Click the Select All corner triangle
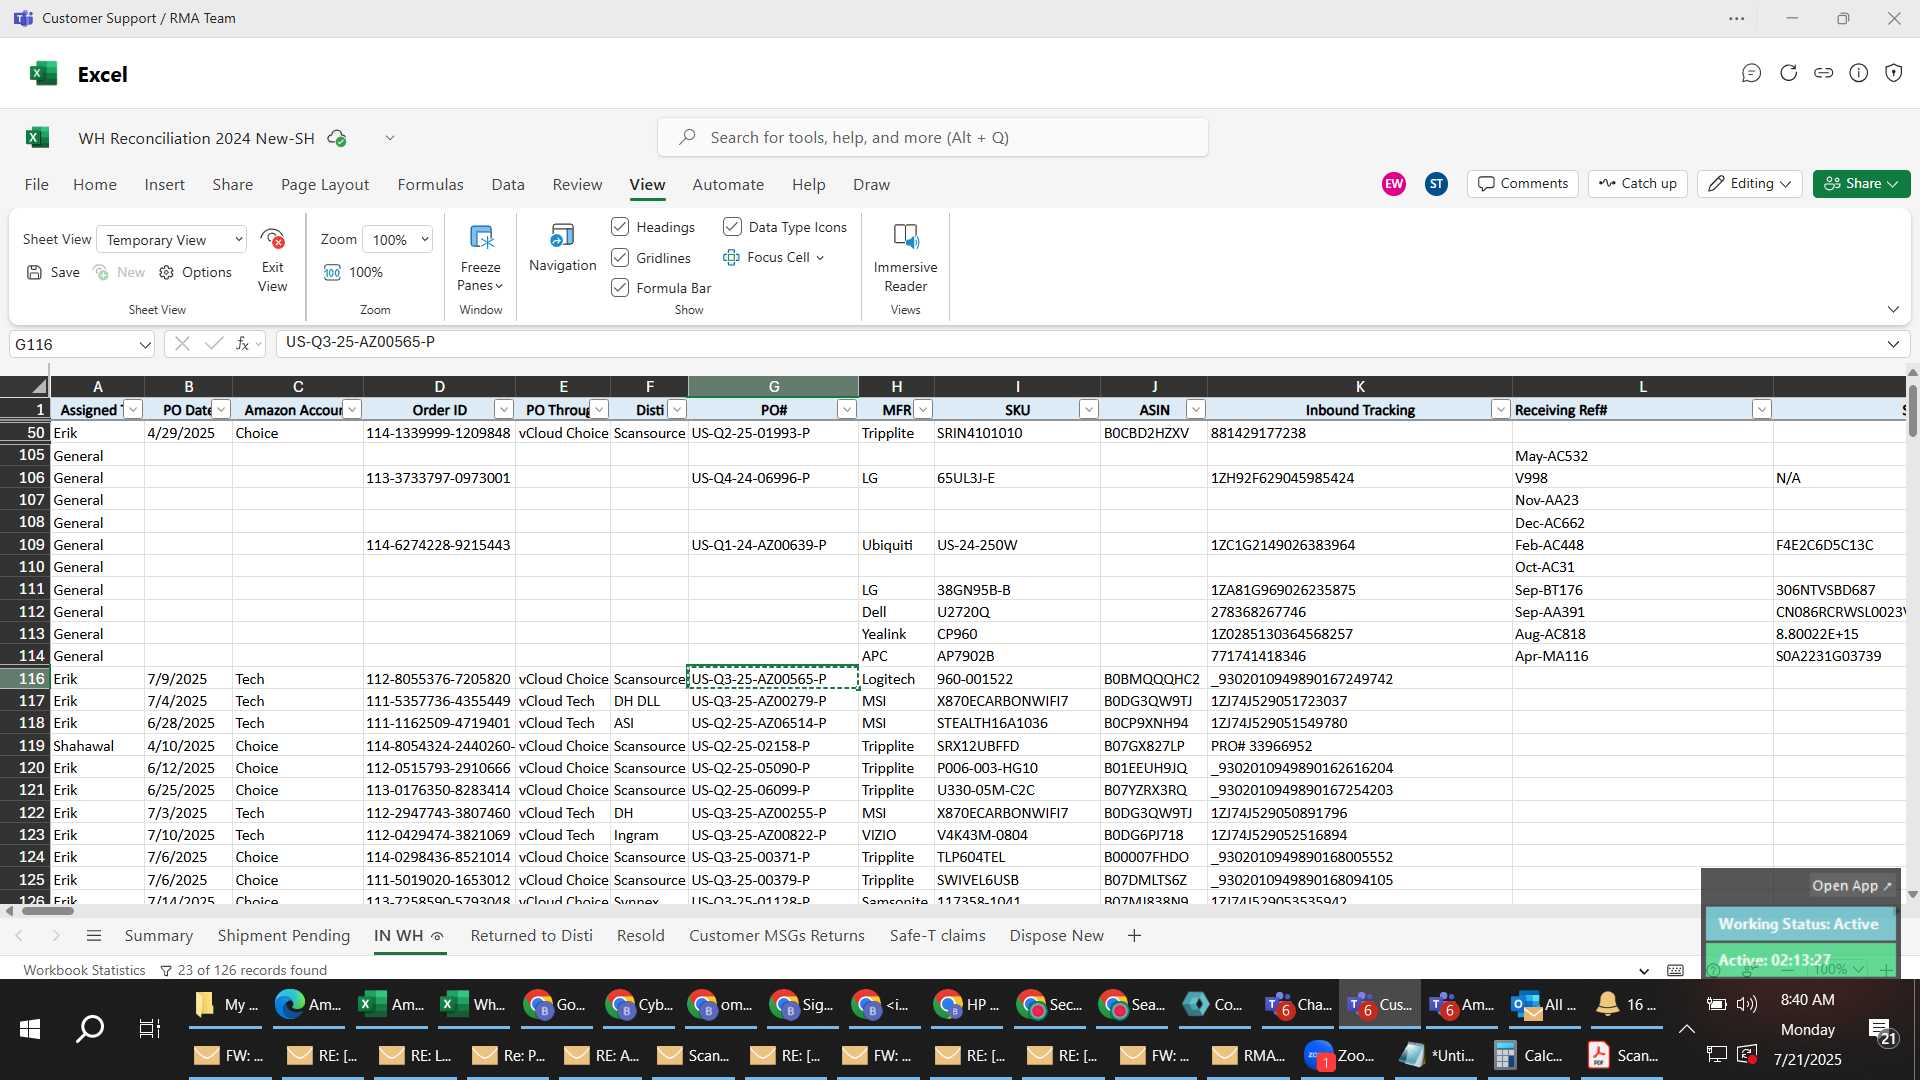The width and height of the screenshot is (1920, 1080). click(x=38, y=386)
